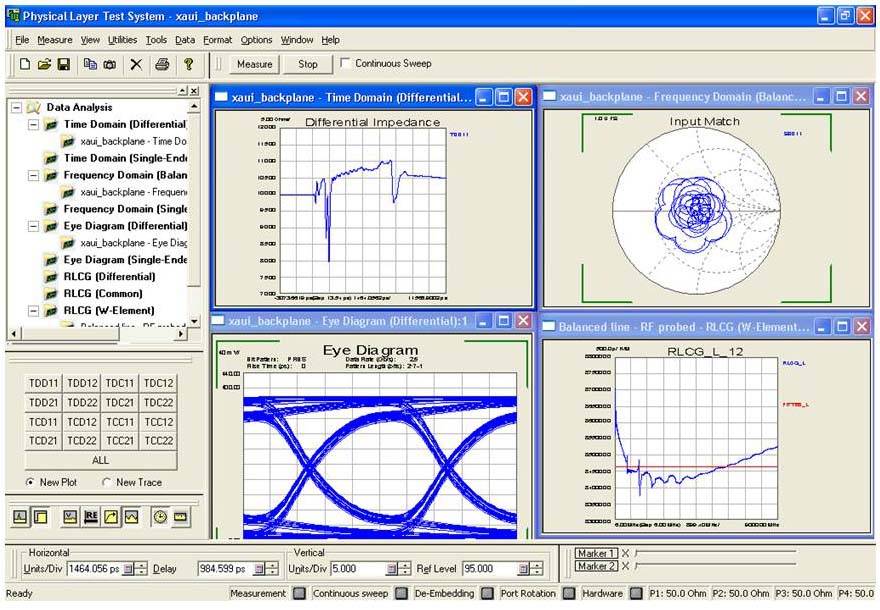Enable the Continuous Sweep checkbox
This screenshot has width=880, height=610.
click(345, 63)
